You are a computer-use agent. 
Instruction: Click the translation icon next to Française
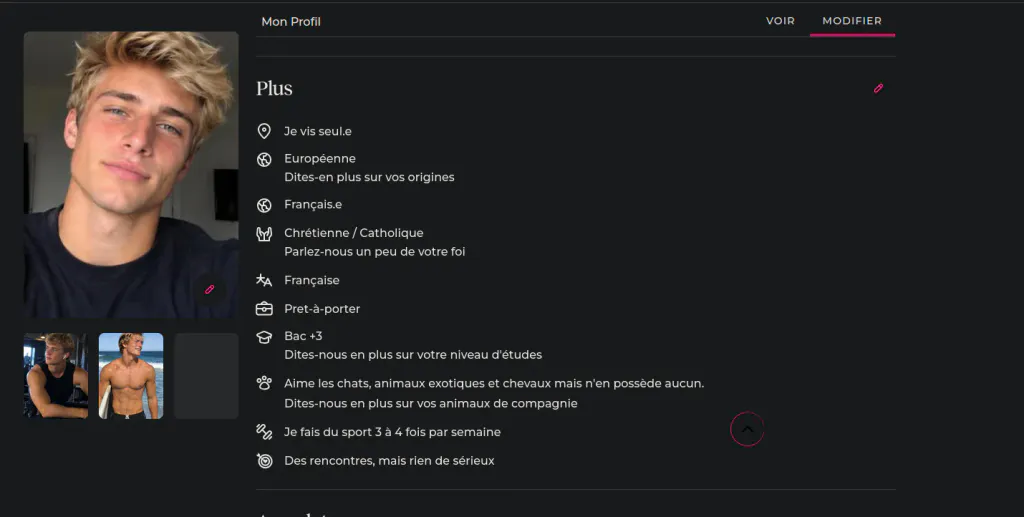[264, 281]
